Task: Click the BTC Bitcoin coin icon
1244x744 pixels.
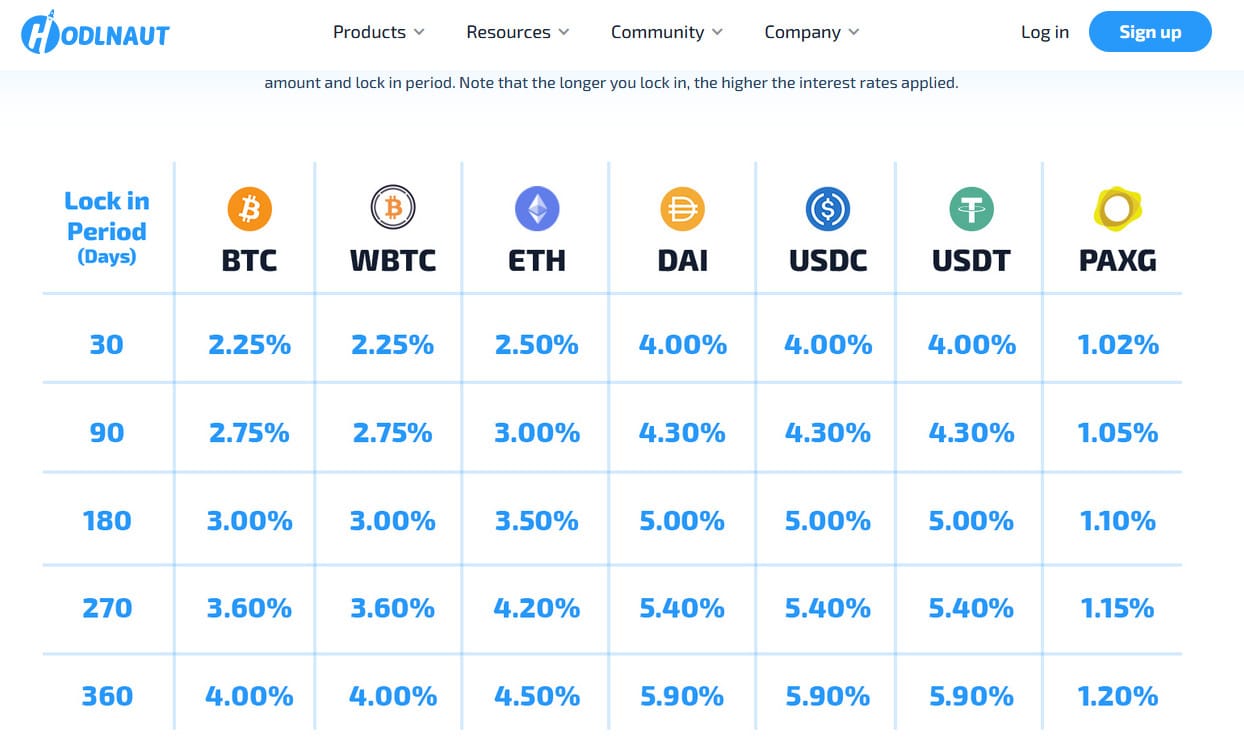Action: (x=250, y=208)
